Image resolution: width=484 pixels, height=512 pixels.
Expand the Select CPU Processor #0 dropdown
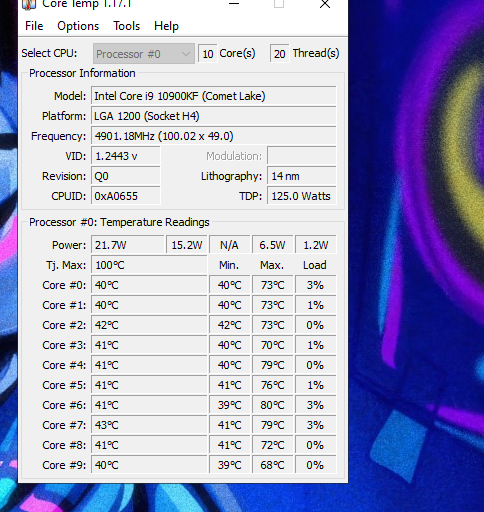(x=144, y=53)
